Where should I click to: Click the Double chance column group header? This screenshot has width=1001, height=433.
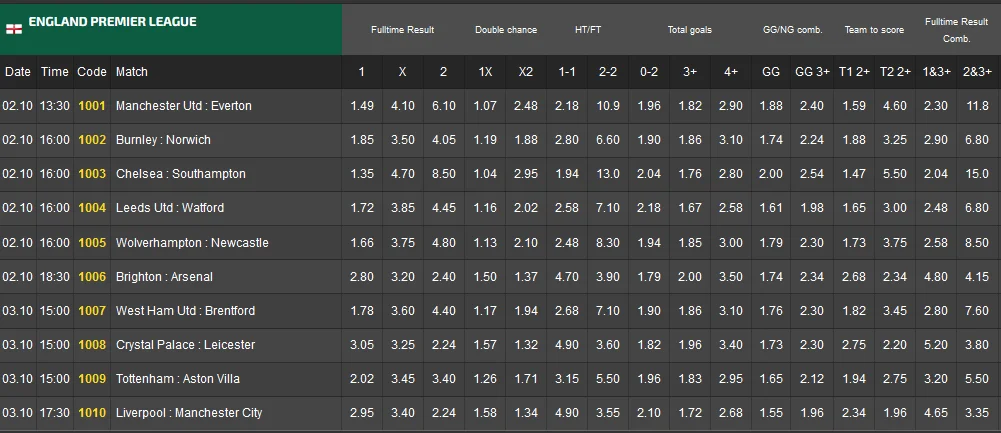pos(506,30)
